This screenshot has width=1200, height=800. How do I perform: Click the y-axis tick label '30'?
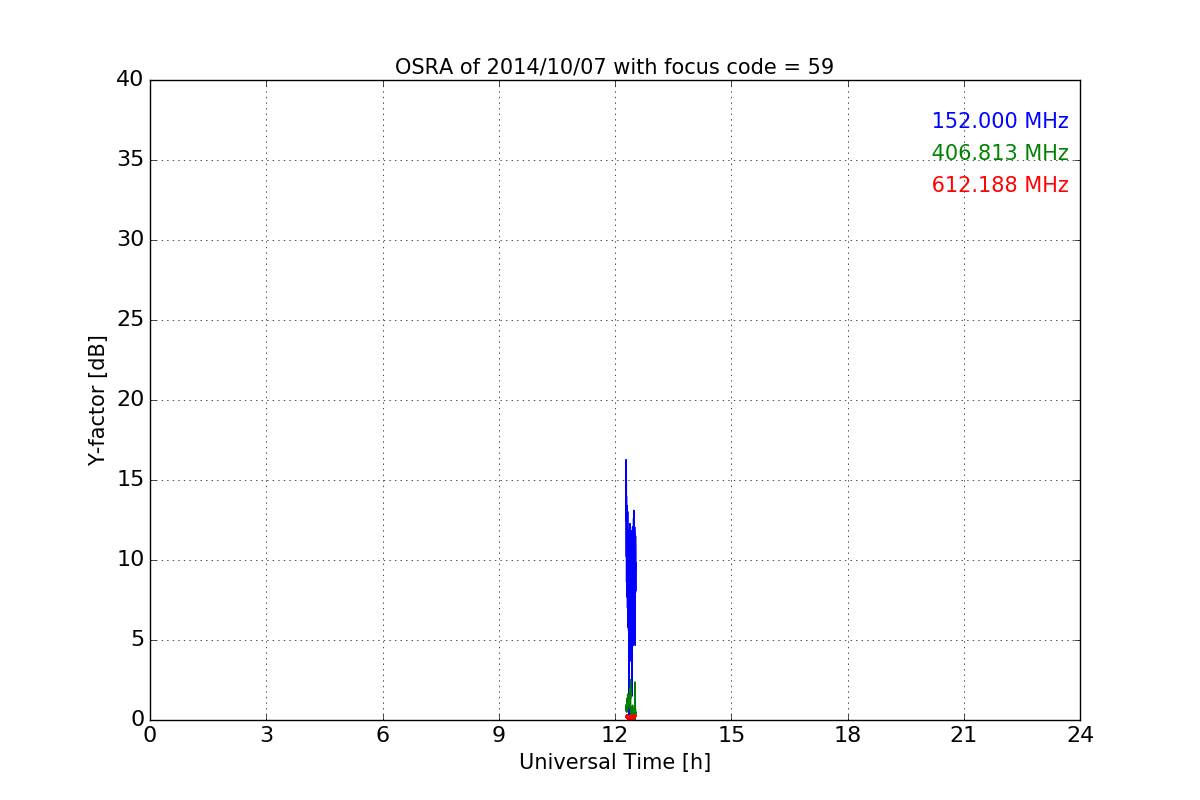coord(130,240)
